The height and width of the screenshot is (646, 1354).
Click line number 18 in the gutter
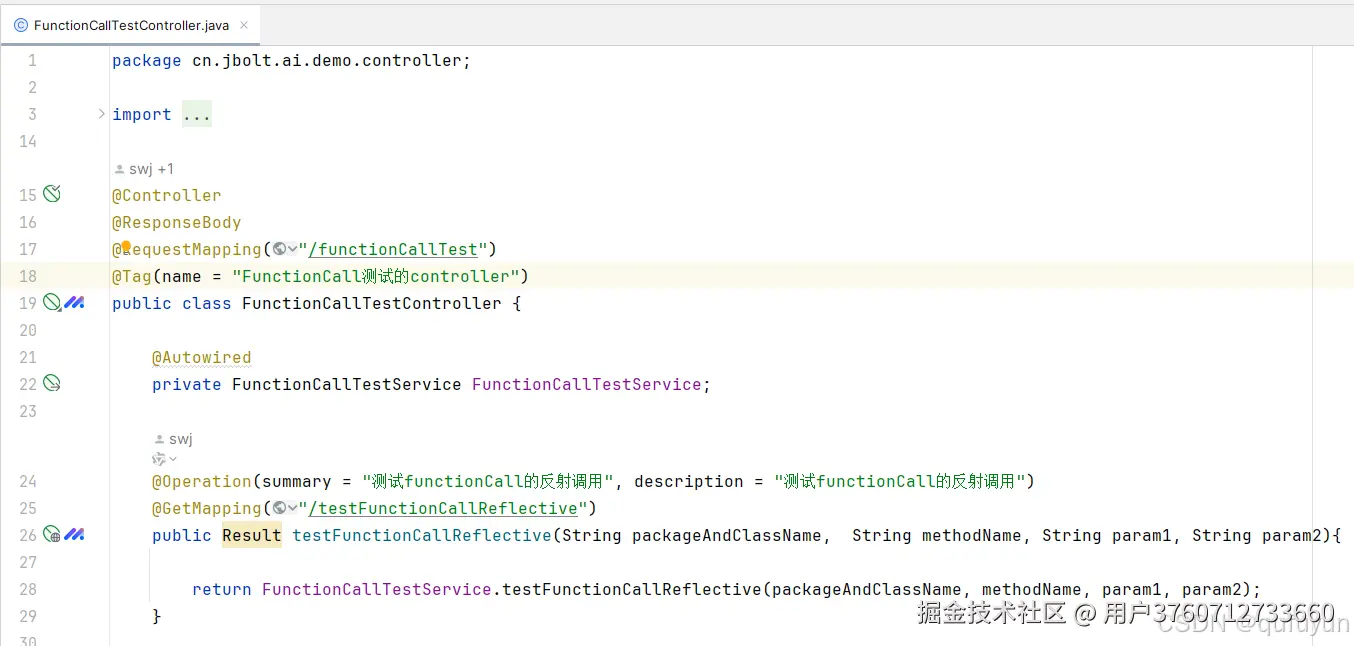coord(28,276)
